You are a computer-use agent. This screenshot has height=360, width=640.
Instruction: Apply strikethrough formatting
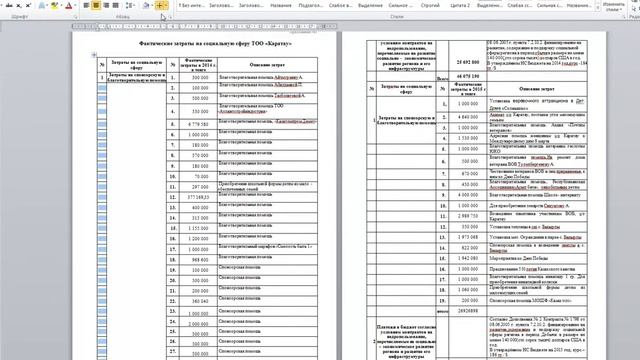[9, 5]
